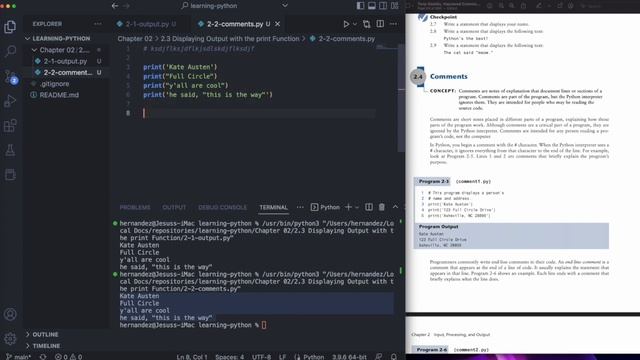Switch to the 2-2-comments.py tab
Viewport: 640px width, 360px height.
(x=234, y=24)
